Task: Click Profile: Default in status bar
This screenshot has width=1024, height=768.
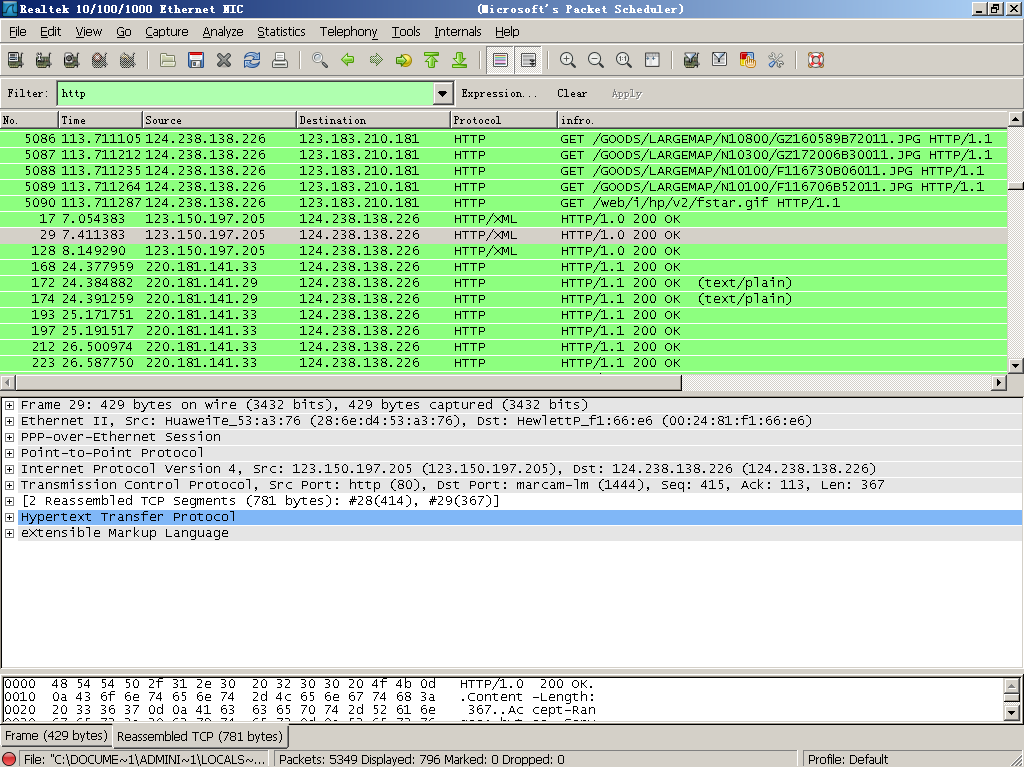Action: (848, 760)
